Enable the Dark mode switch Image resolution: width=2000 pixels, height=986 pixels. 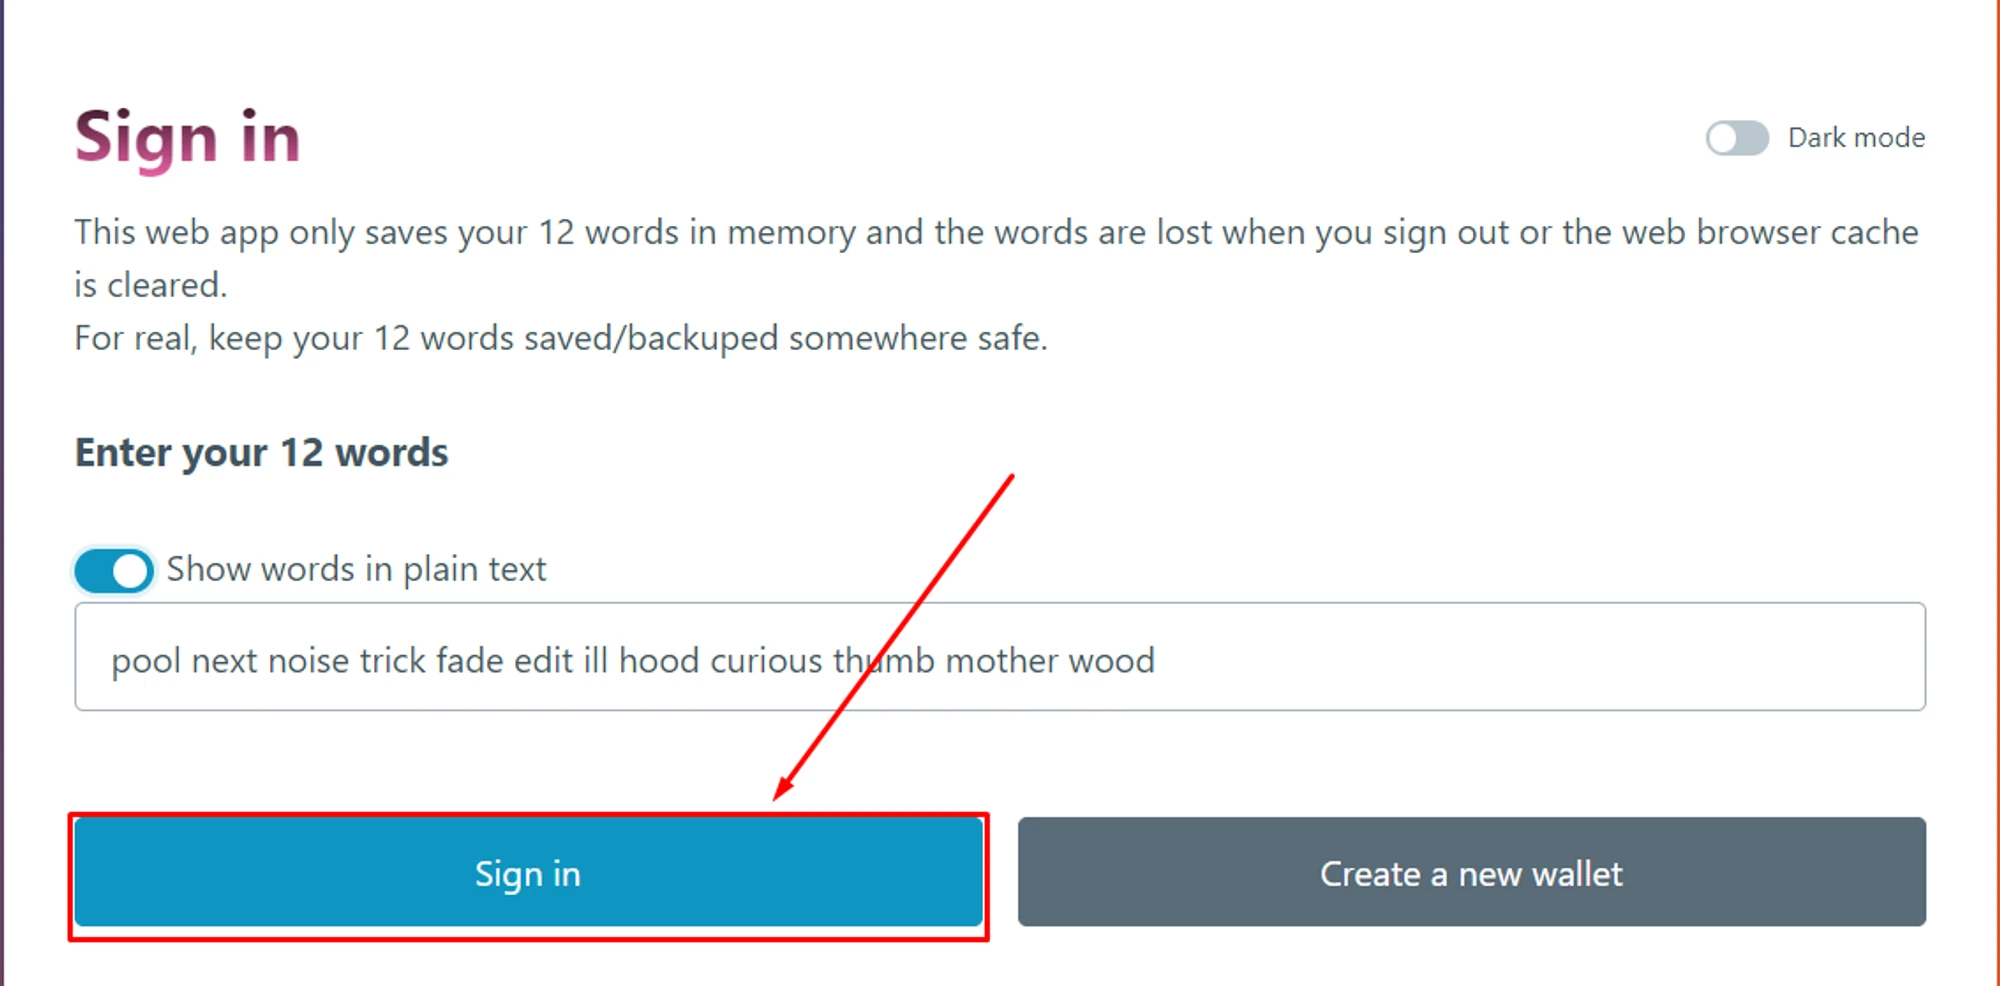pos(1736,138)
